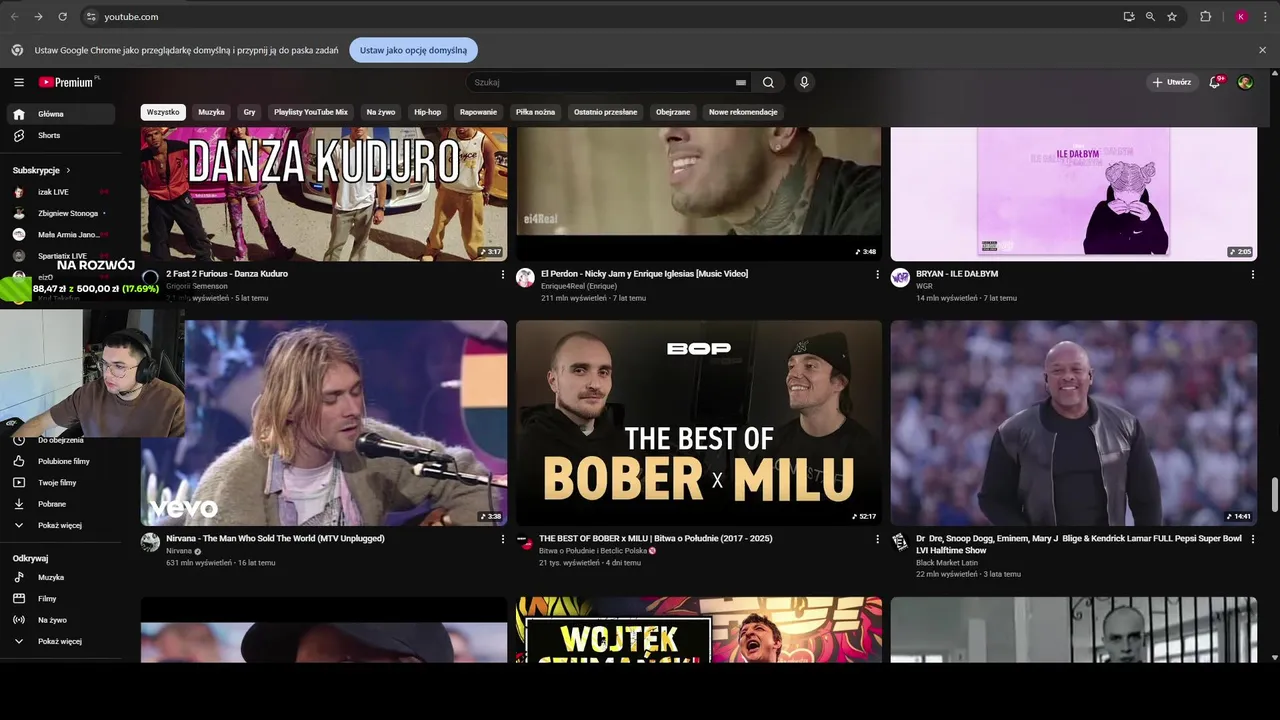The width and height of the screenshot is (1280, 720).
Task: Open THE BEST OF BOBER x MILU thumbnail
Action: 699,423
